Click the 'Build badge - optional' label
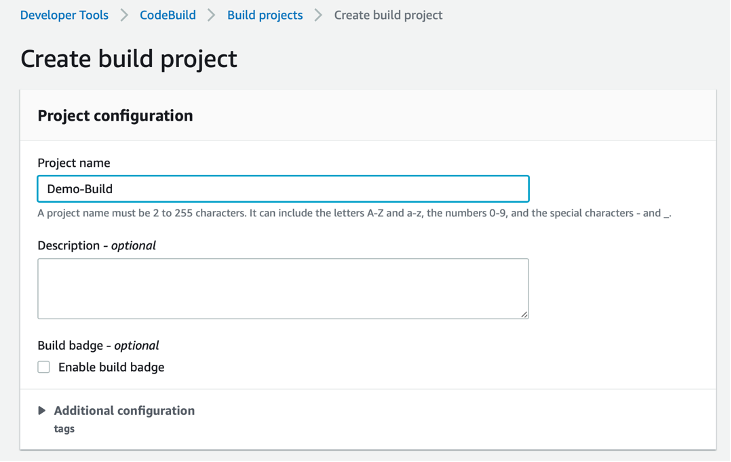This screenshot has height=462, width=731. click(98, 346)
